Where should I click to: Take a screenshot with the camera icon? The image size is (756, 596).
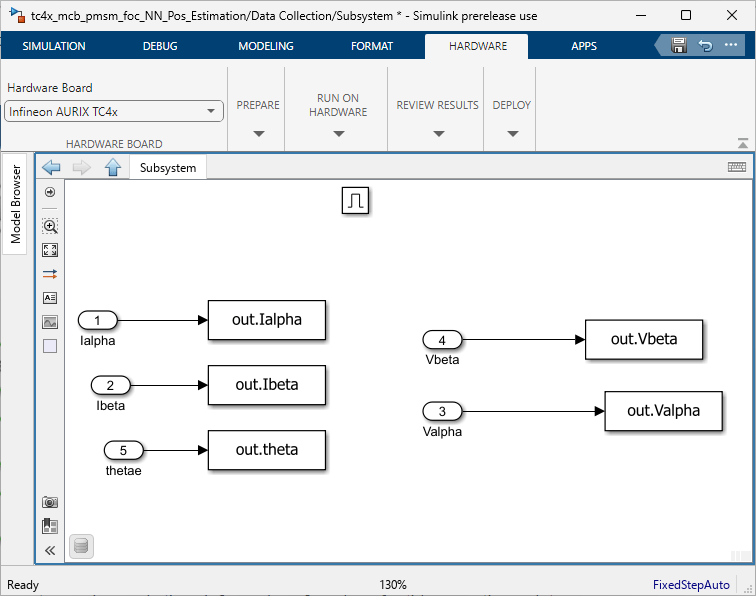(50, 502)
